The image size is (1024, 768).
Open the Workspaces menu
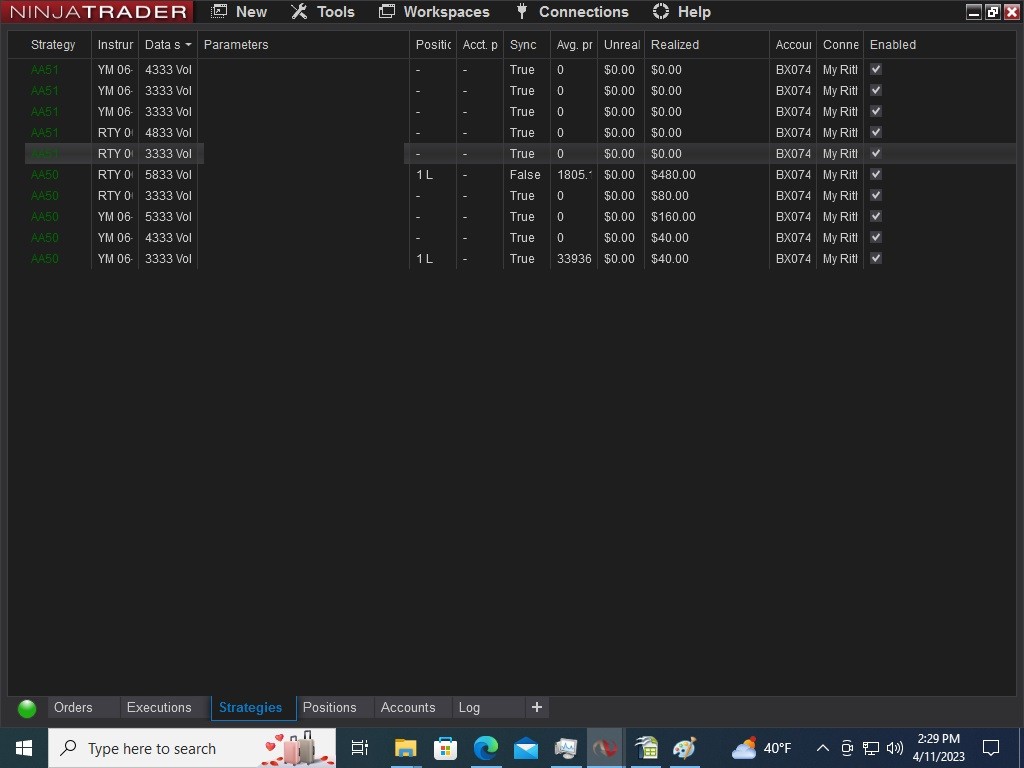click(434, 12)
